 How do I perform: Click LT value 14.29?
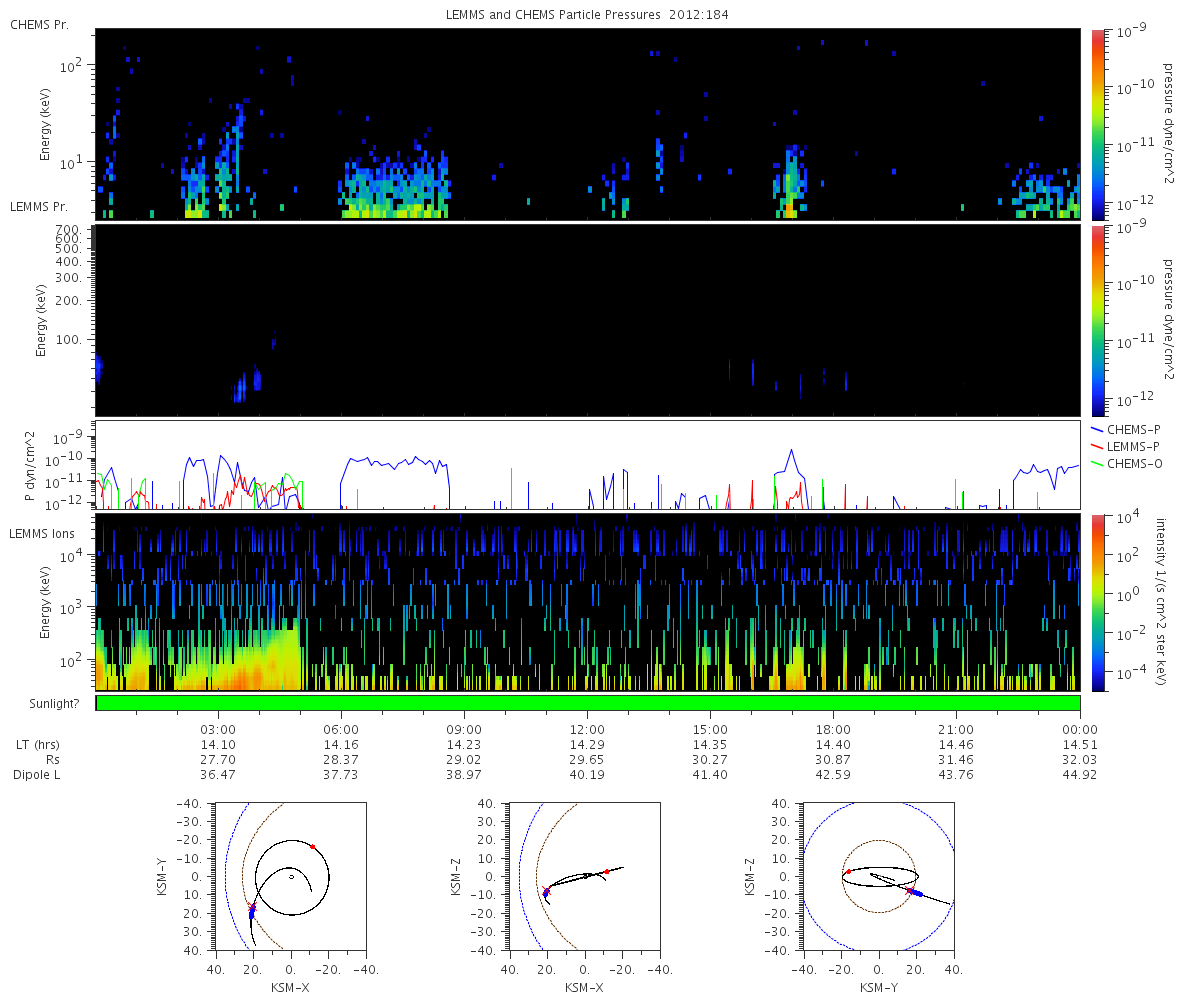pyautogui.click(x=587, y=744)
